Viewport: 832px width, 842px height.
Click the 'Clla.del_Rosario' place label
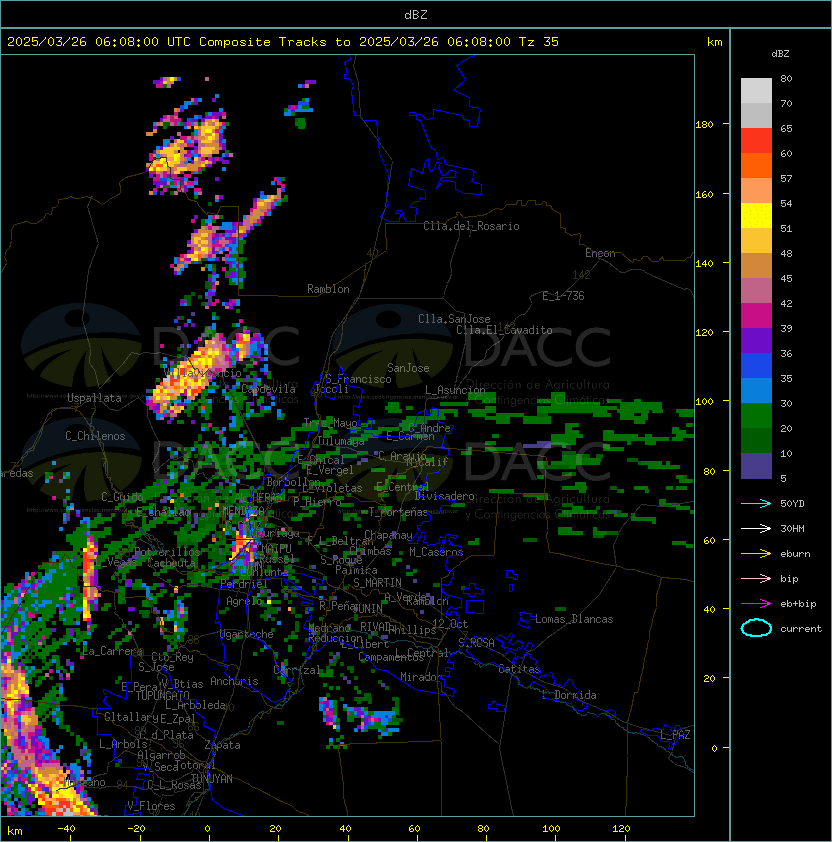coord(471,226)
